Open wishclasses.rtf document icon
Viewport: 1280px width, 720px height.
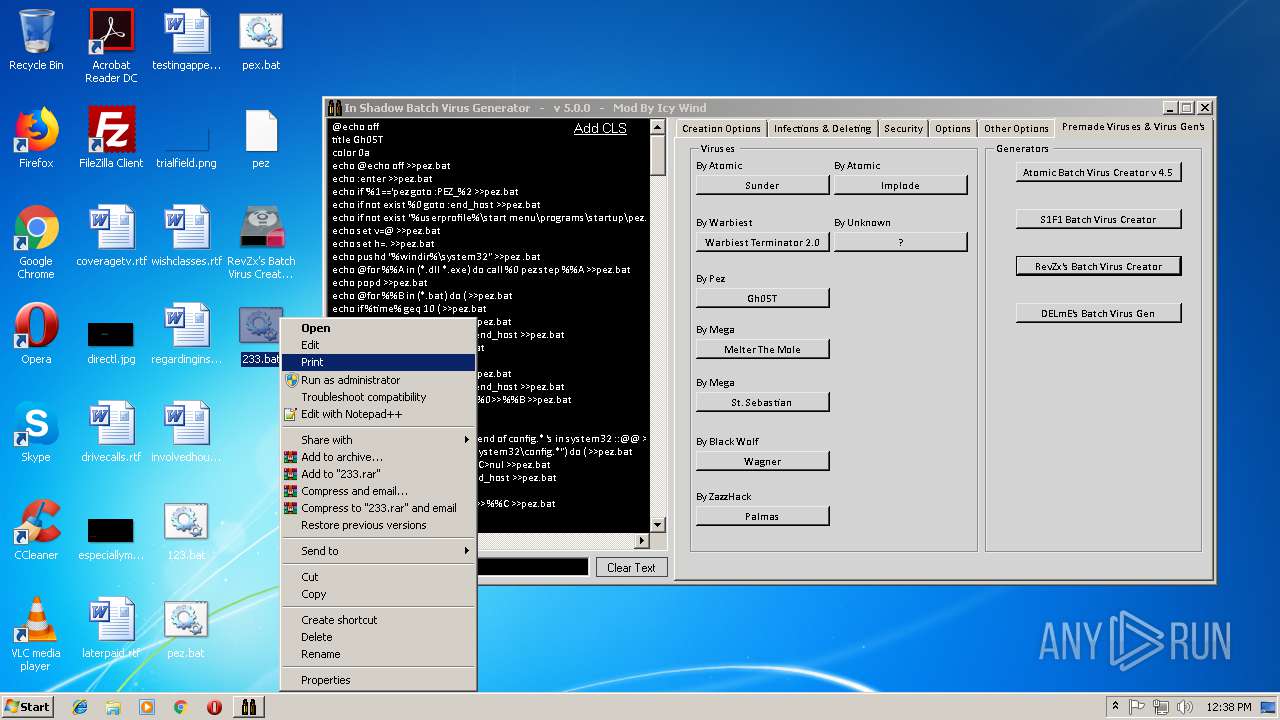tap(186, 236)
